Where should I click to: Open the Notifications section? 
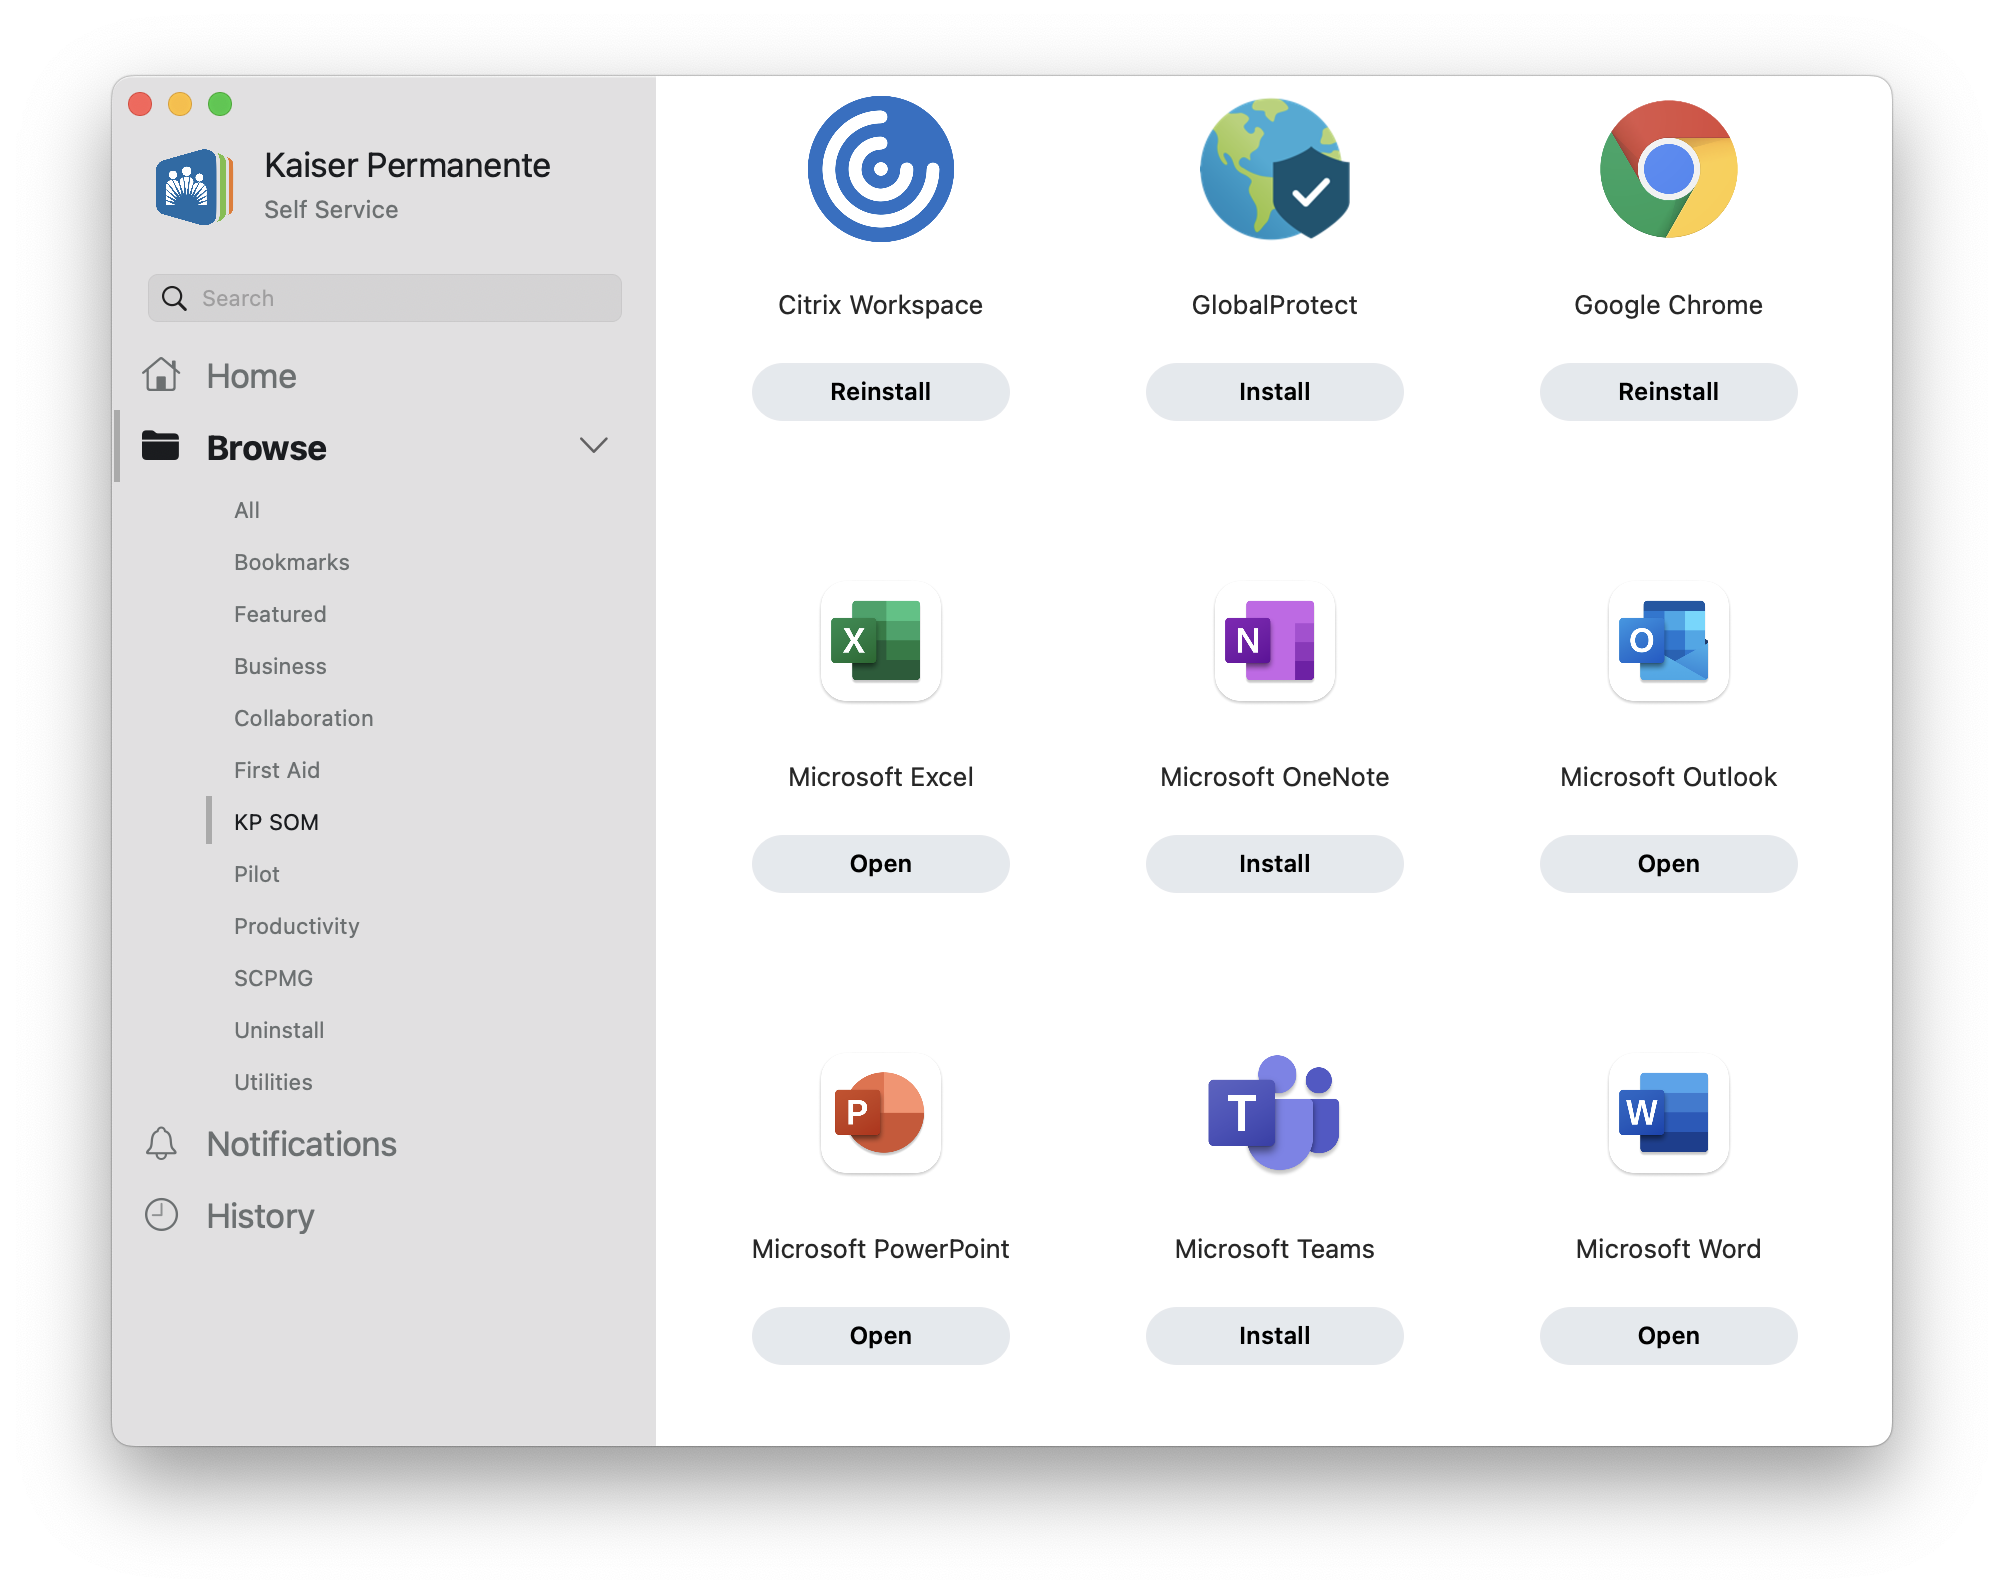301,1144
